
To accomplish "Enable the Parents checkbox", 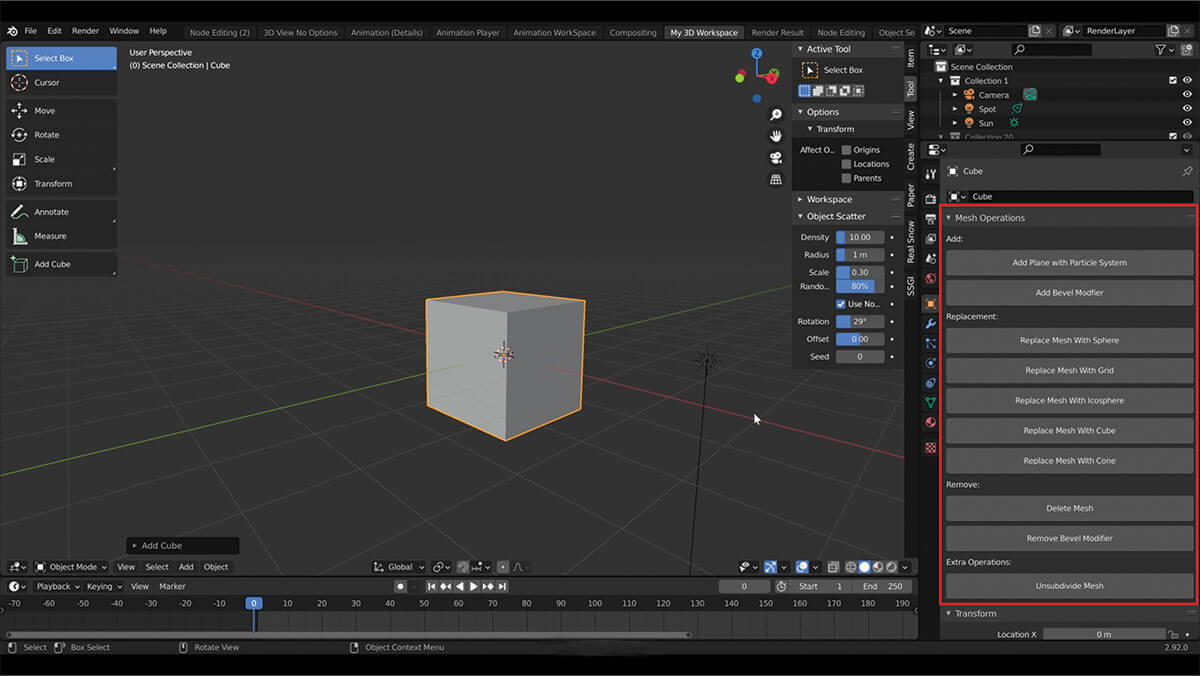I will point(846,178).
